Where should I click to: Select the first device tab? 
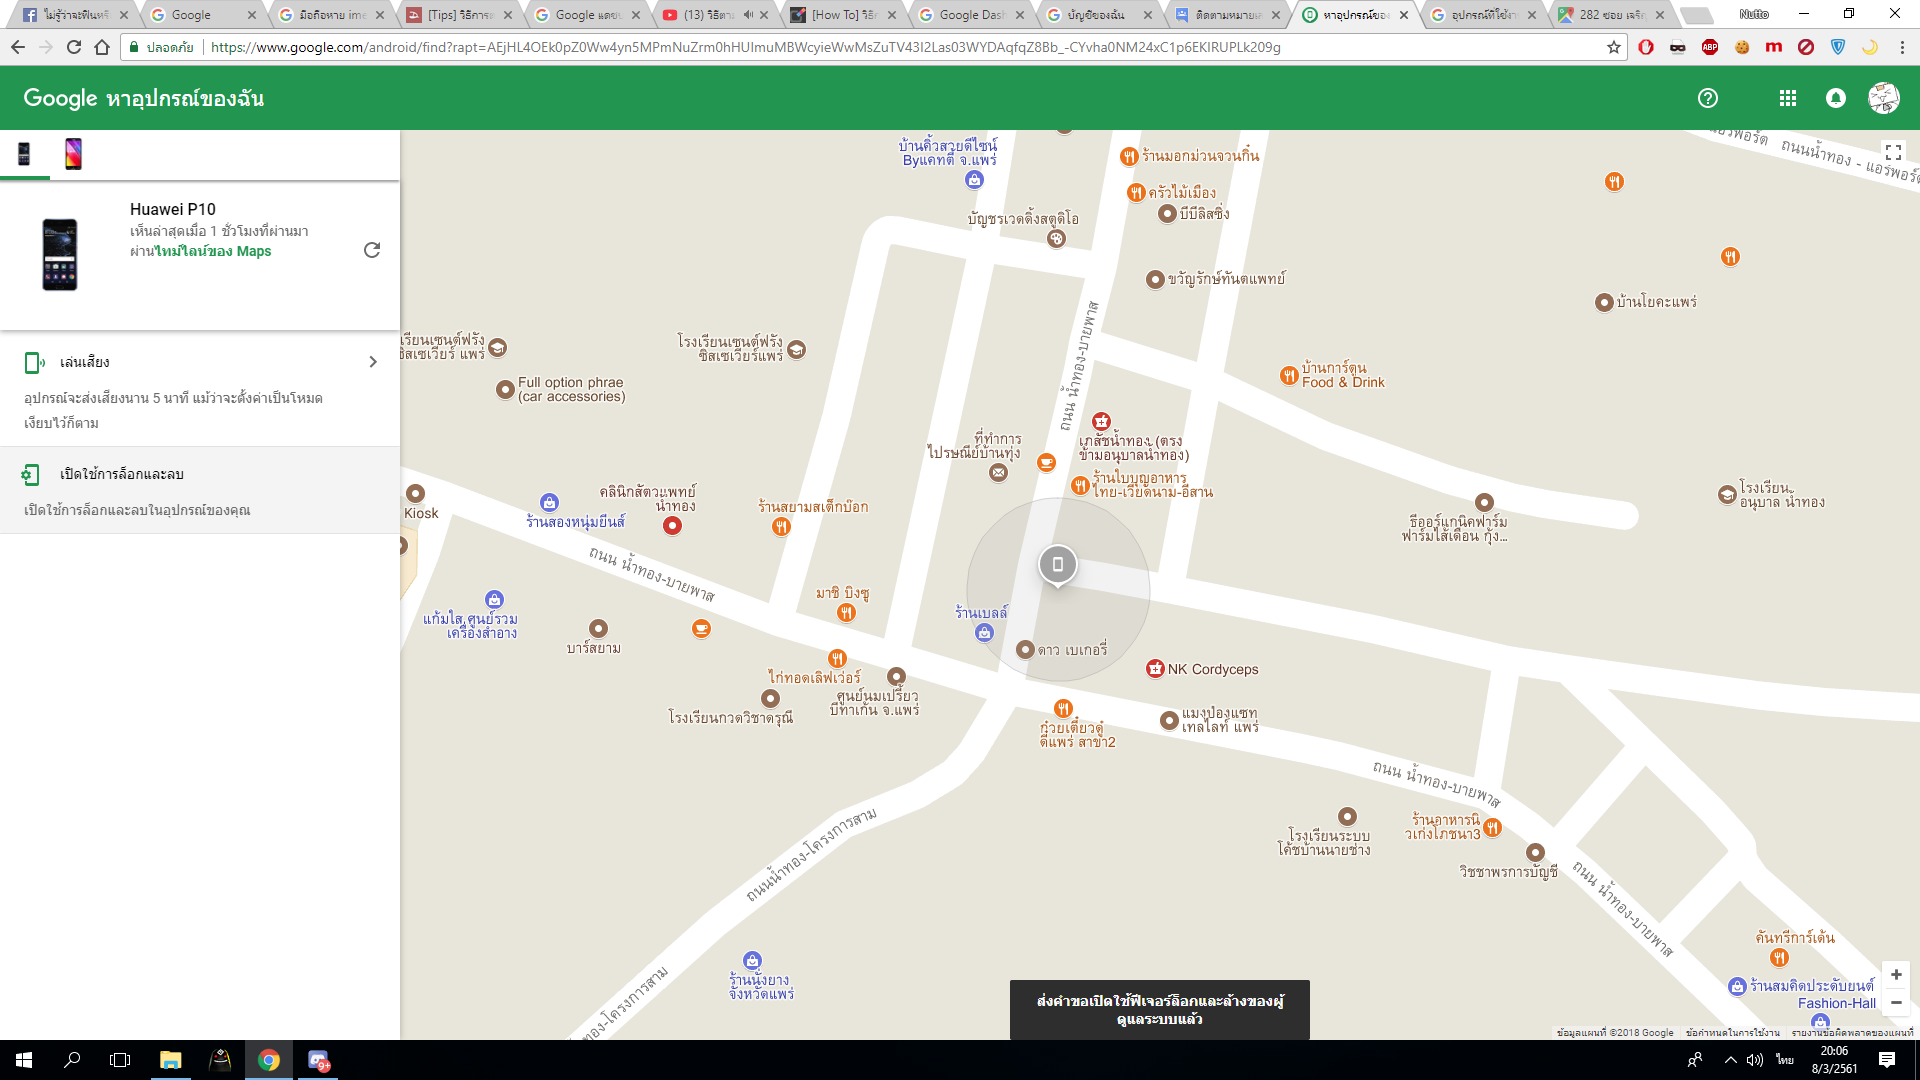click(x=24, y=154)
